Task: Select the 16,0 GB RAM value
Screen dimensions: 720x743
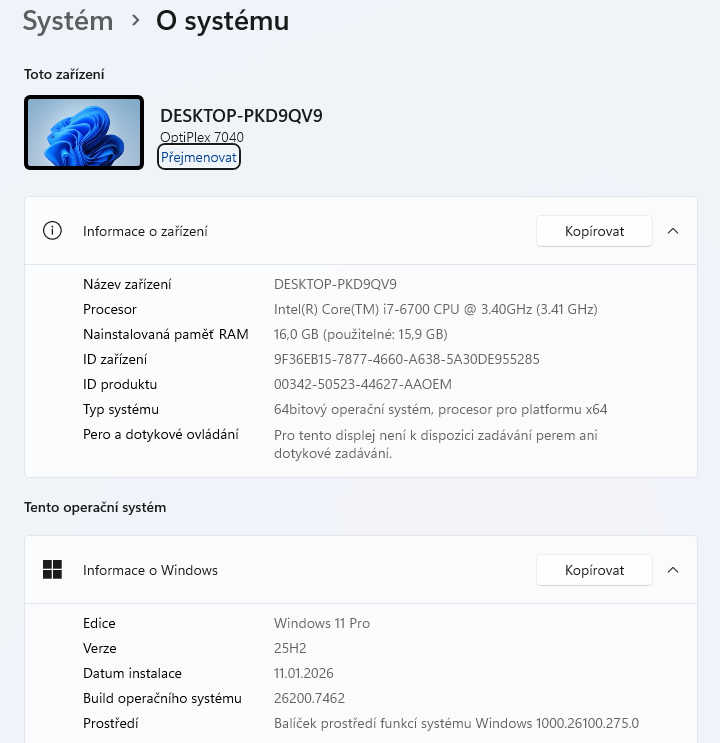Action: (361, 335)
